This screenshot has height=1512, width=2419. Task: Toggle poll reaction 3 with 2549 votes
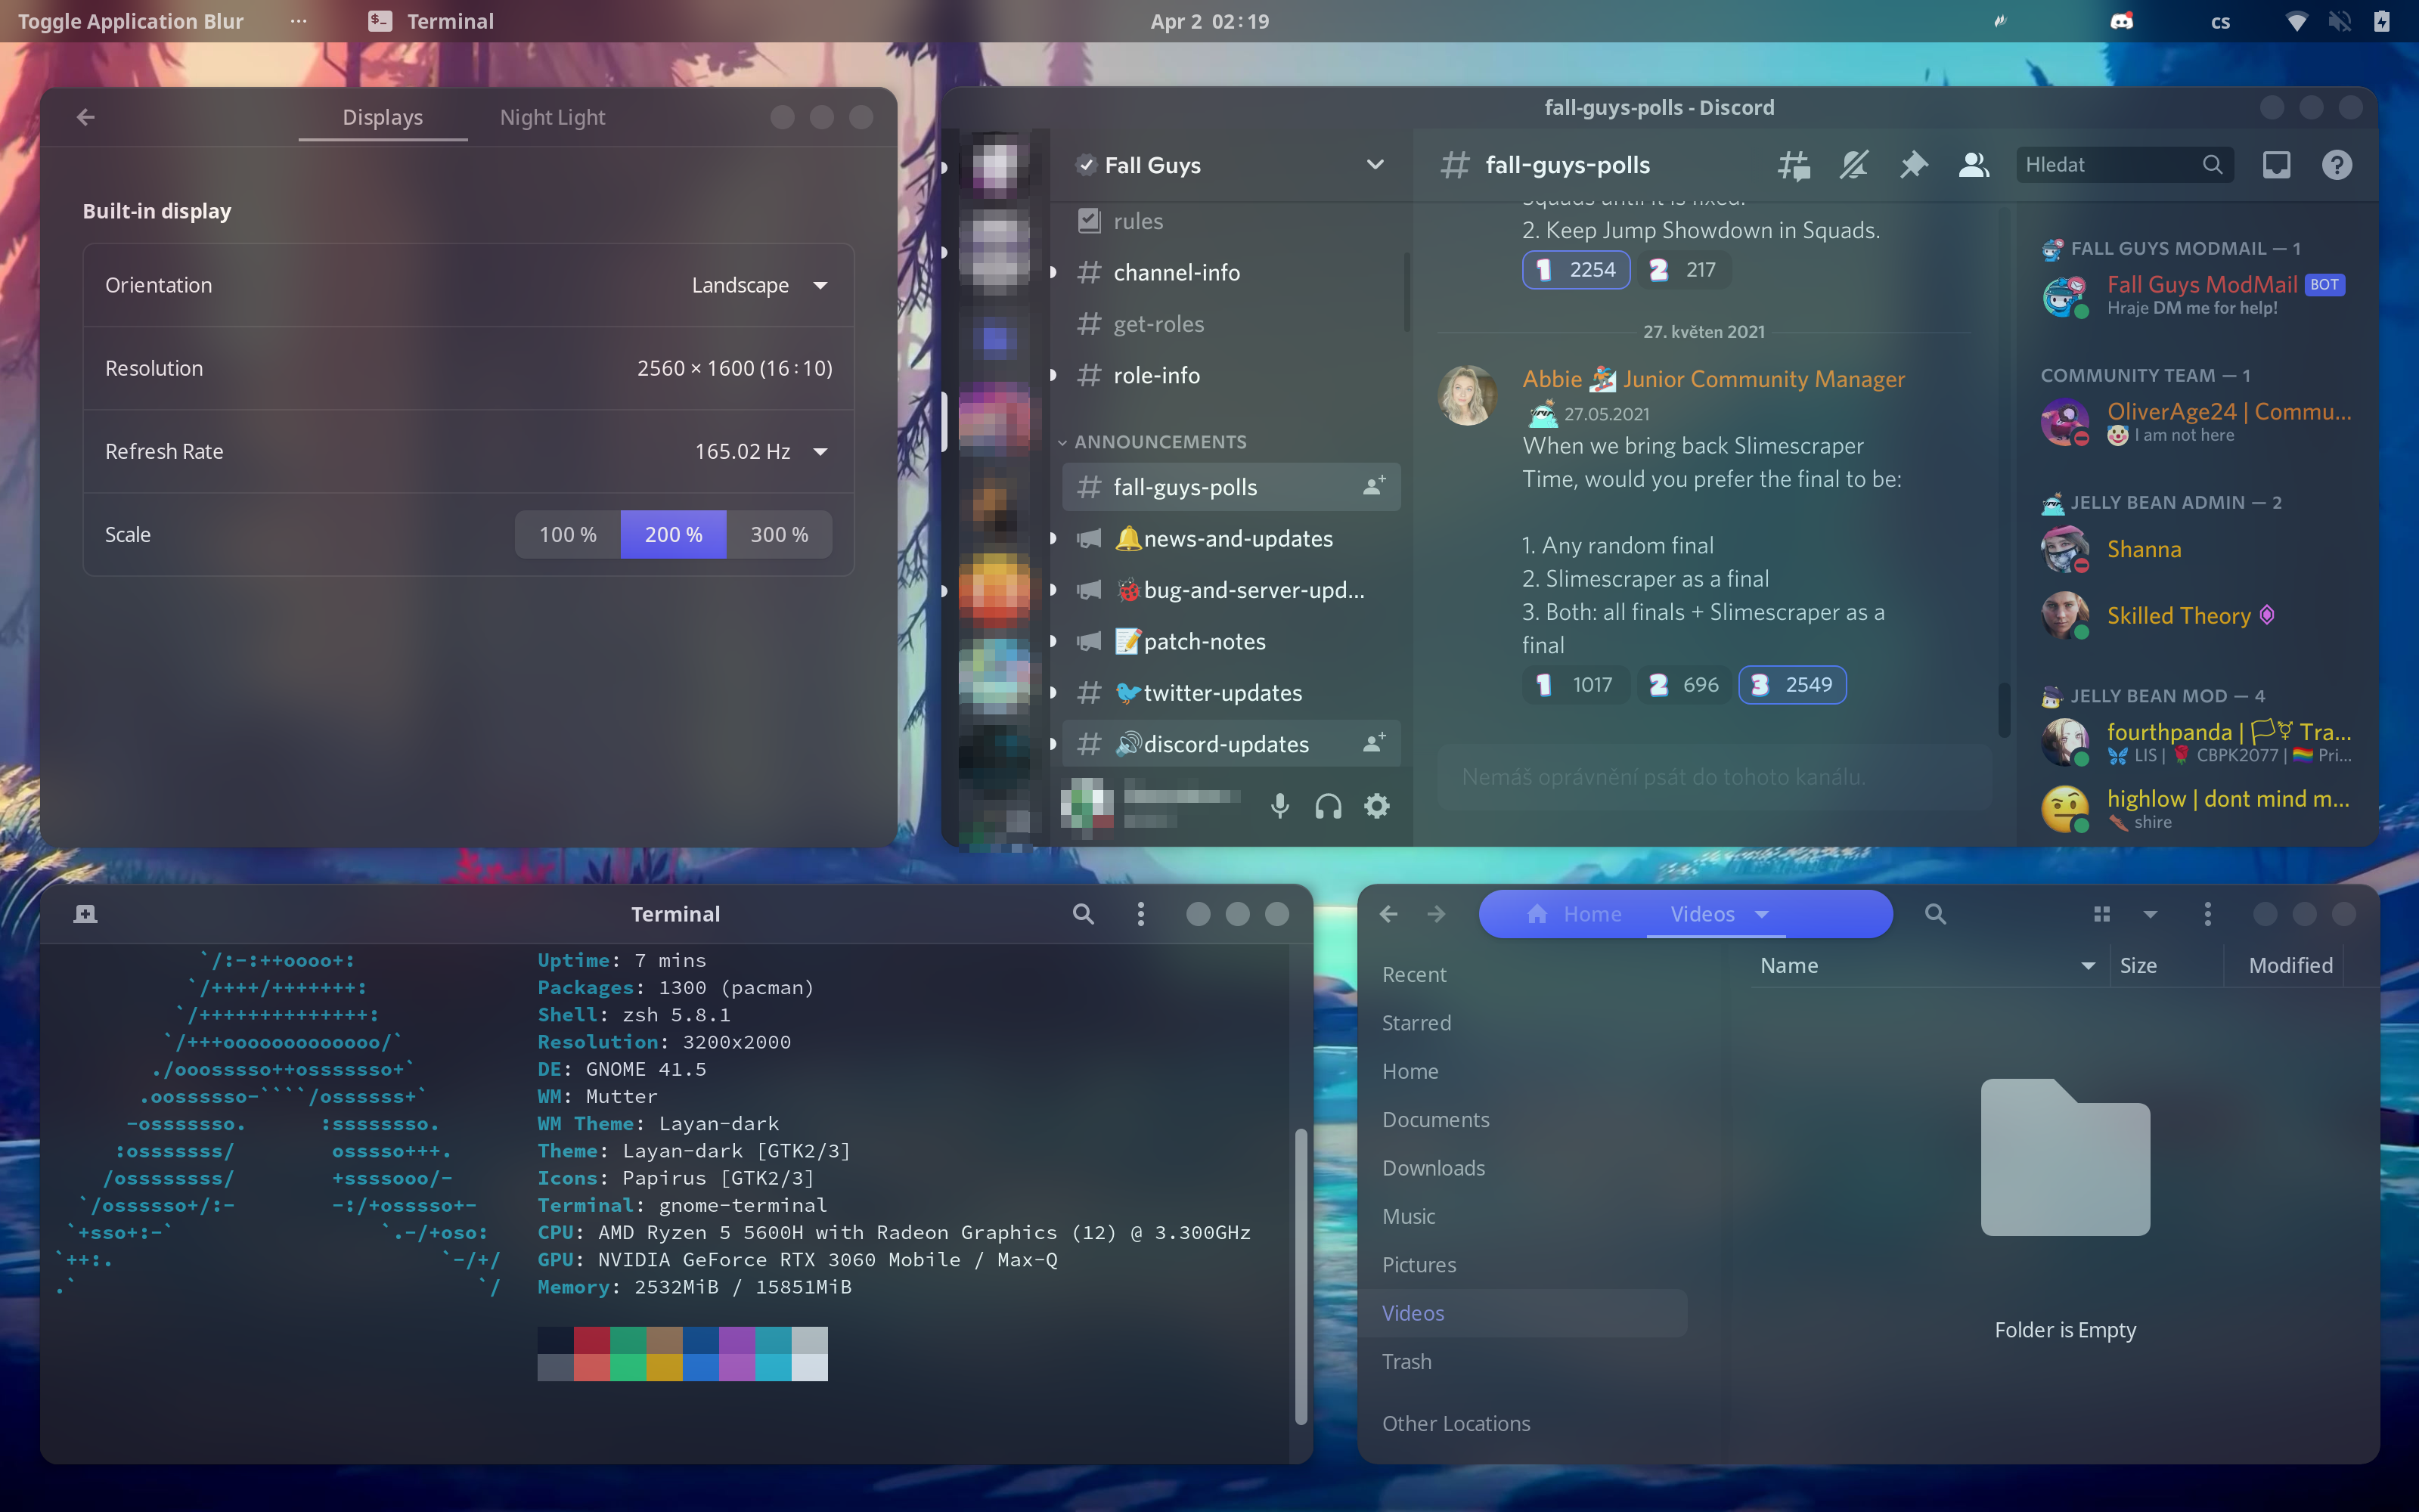pyautogui.click(x=1791, y=685)
